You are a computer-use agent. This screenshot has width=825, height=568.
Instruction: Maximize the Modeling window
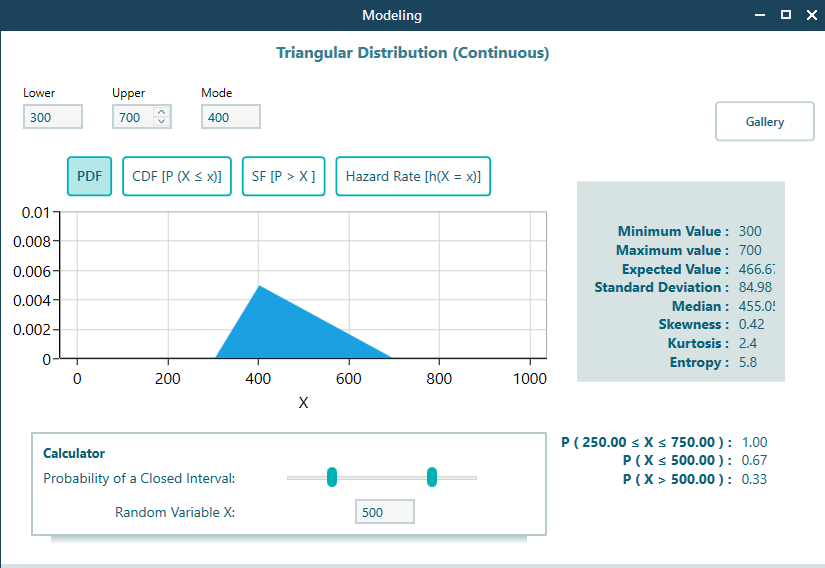pos(785,15)
